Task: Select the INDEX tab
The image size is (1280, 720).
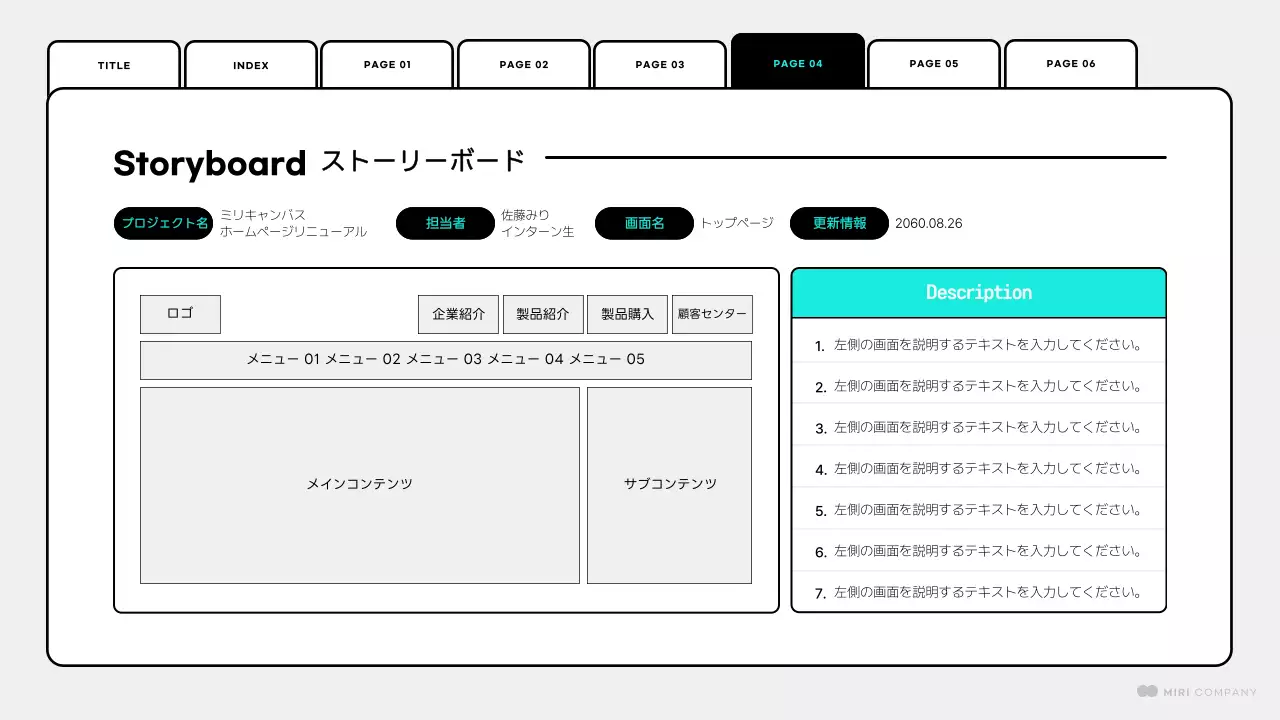Action: (250, 64)
